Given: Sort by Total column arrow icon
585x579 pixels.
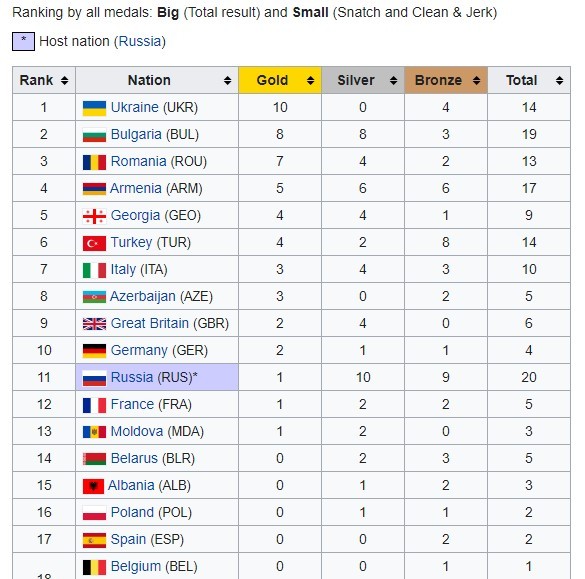Looking at the screenshot, I should tap(559, 80).
